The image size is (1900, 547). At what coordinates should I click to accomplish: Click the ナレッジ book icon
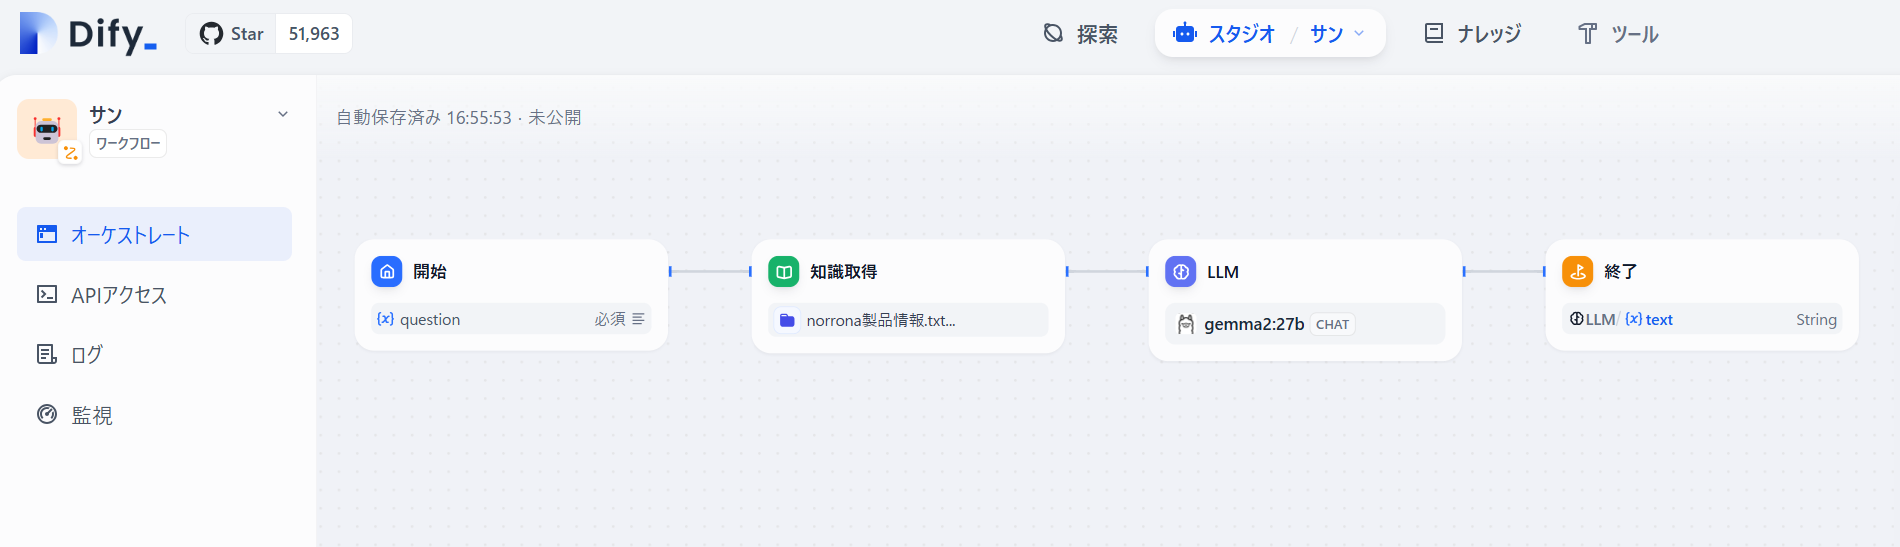[x=1434, y=33]
